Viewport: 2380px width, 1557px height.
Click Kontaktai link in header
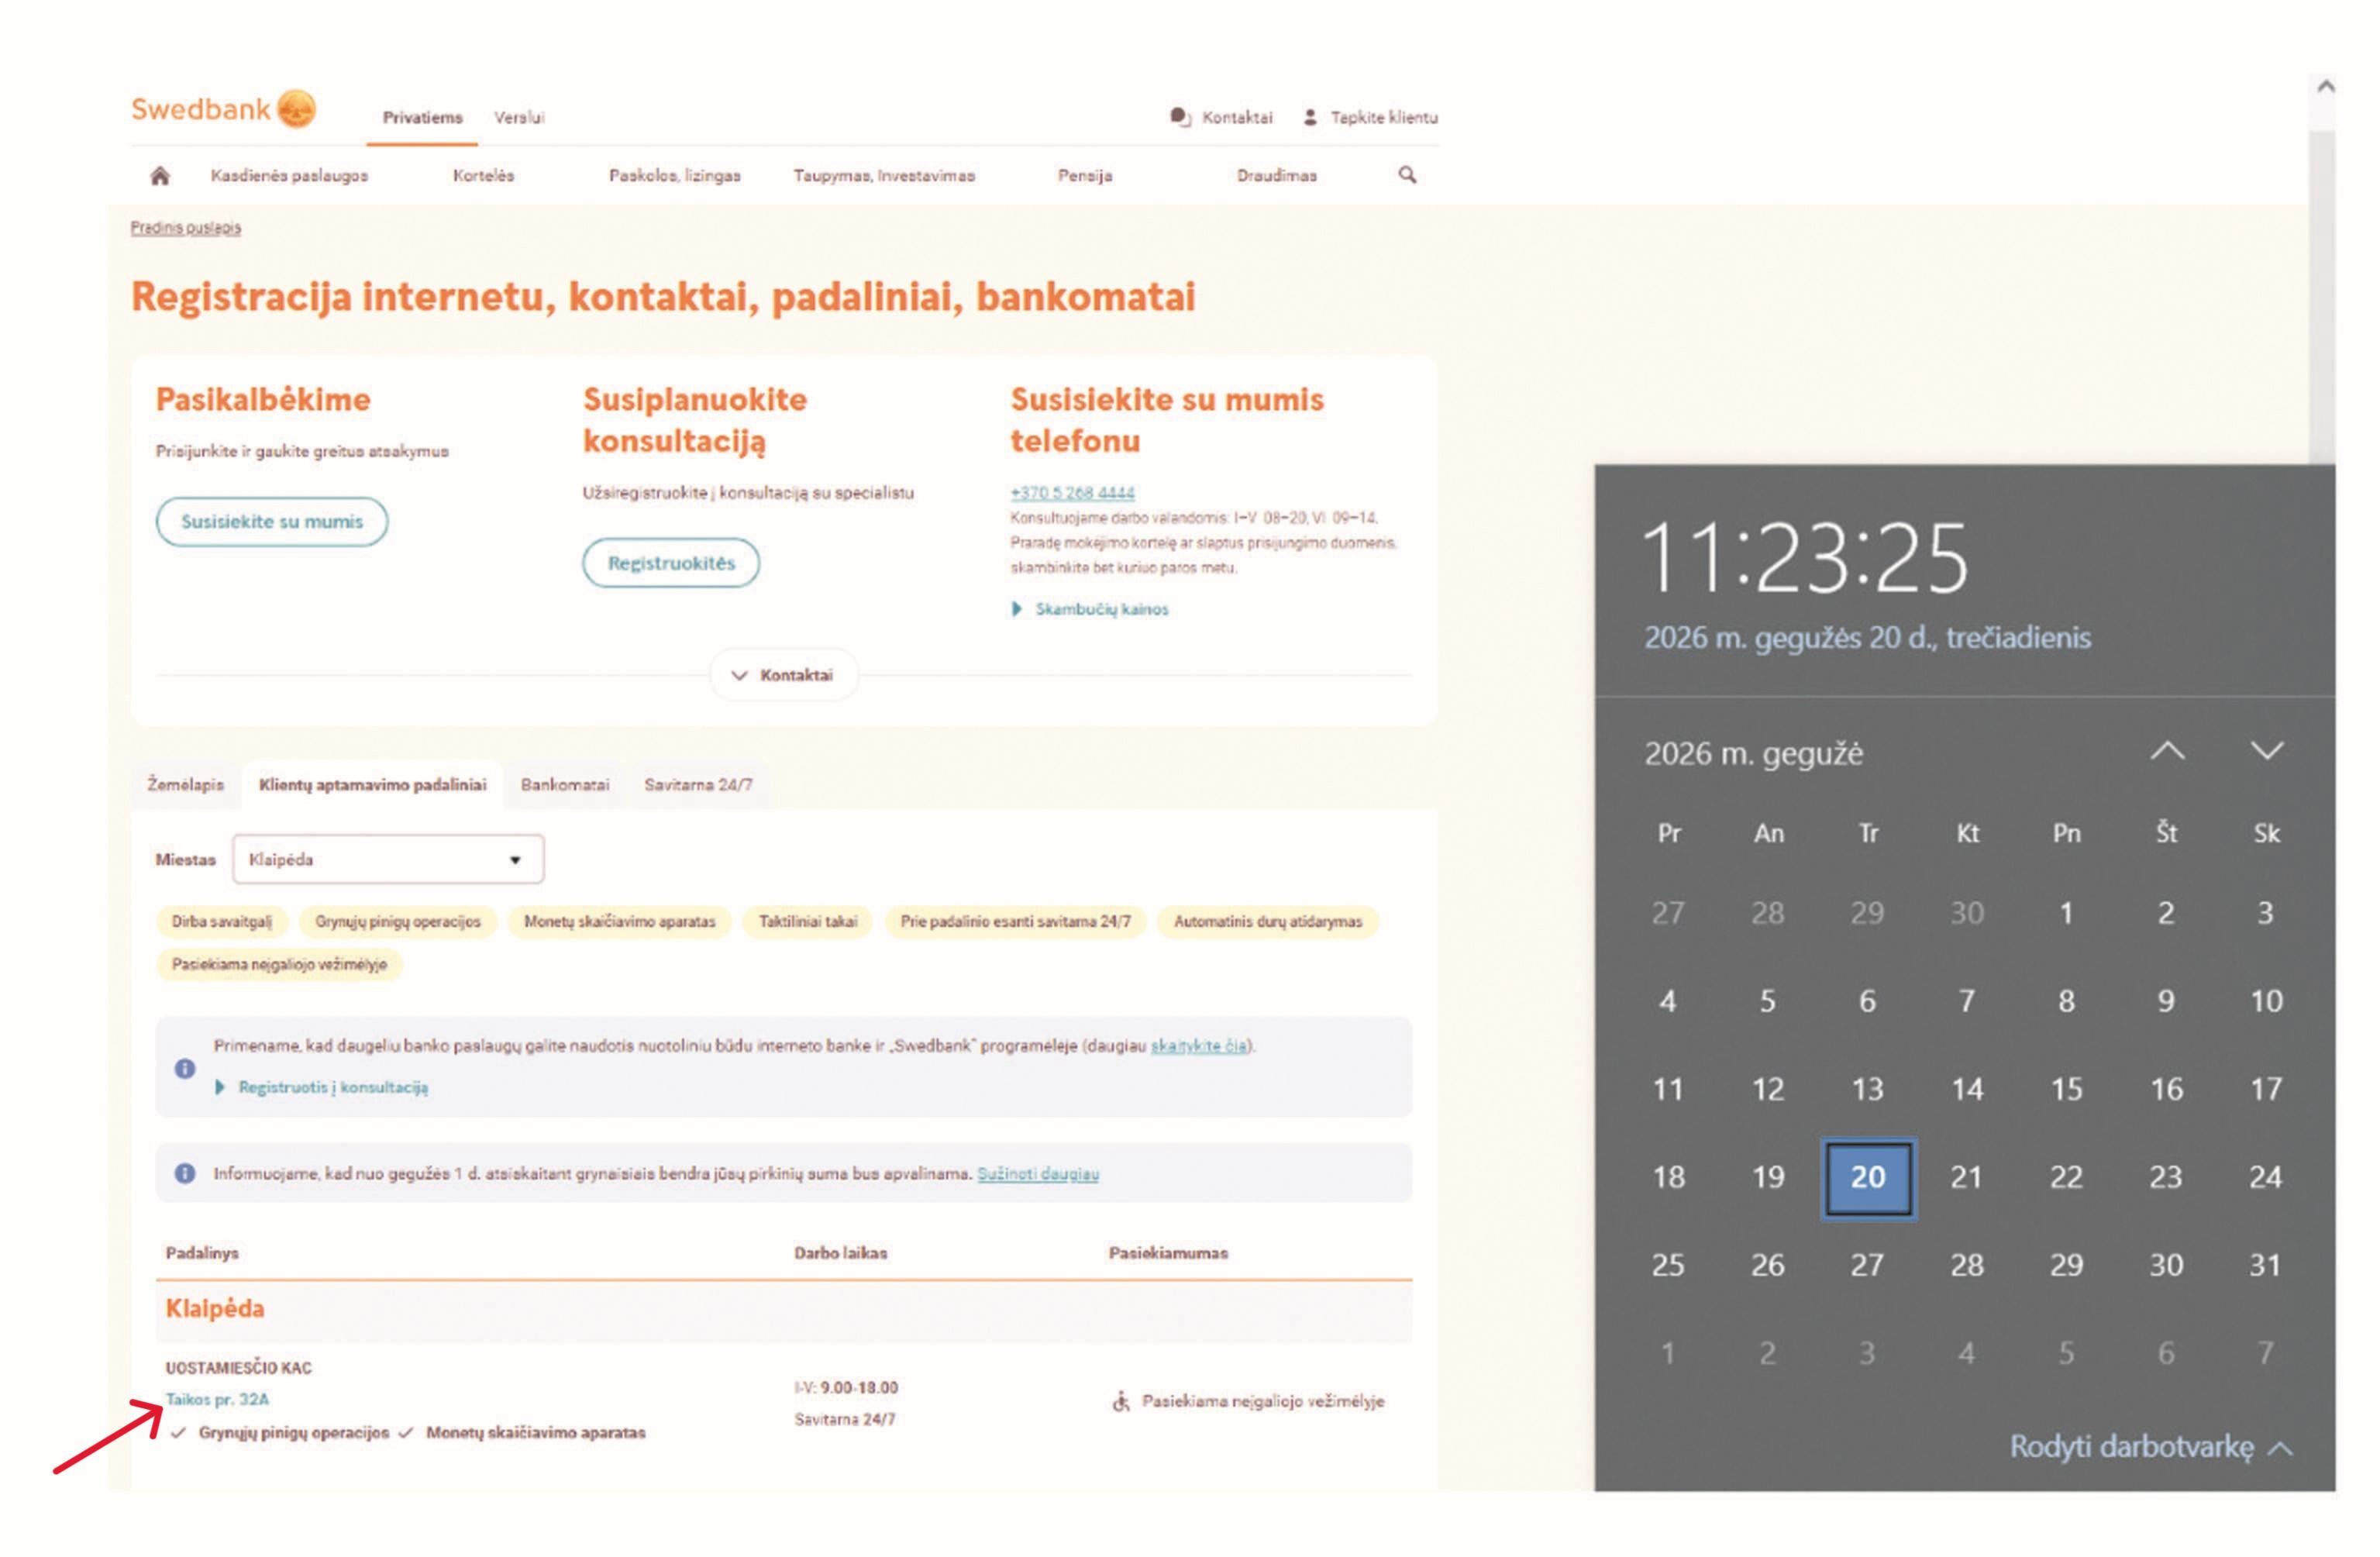pos(1237,117)
